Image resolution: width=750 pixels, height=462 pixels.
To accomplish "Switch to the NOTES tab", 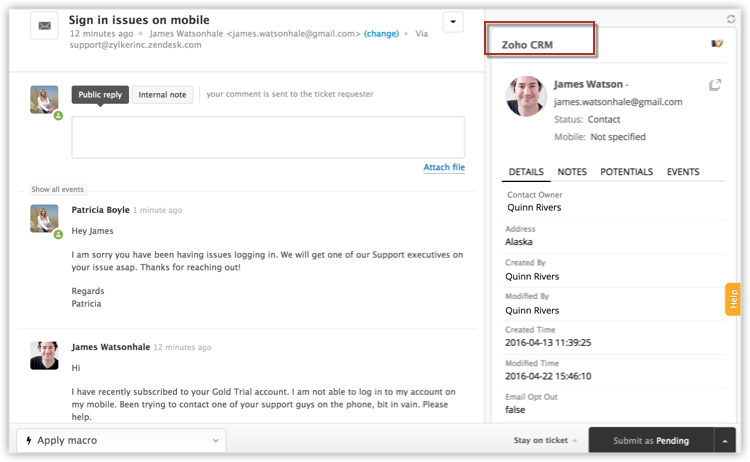I will pyautogui.click(x=572, y=172).
